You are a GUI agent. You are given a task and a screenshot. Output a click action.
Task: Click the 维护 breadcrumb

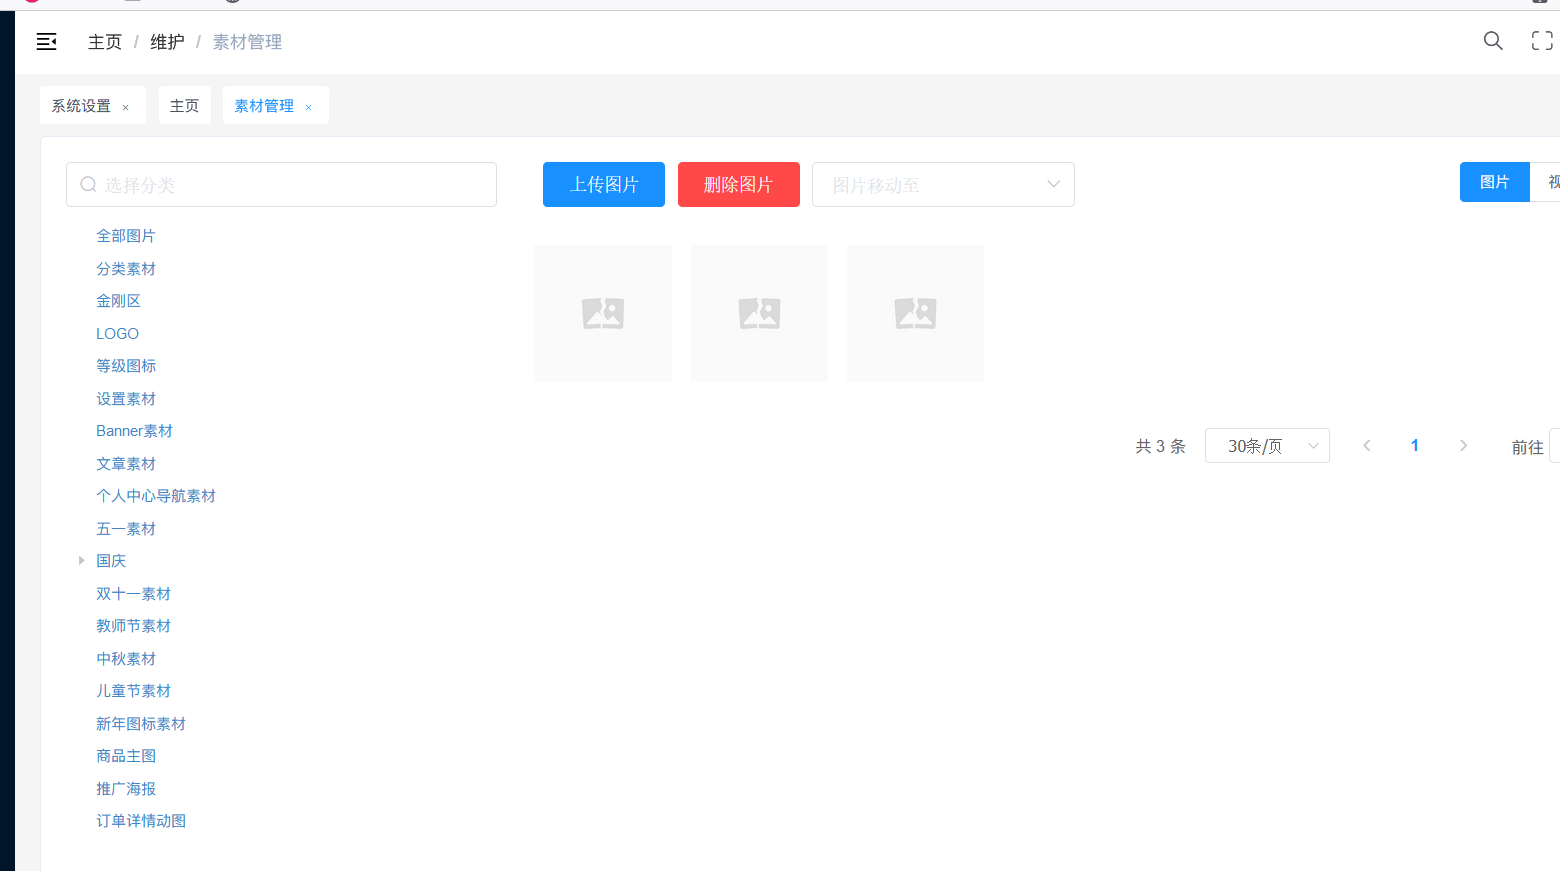coord(167,42)
